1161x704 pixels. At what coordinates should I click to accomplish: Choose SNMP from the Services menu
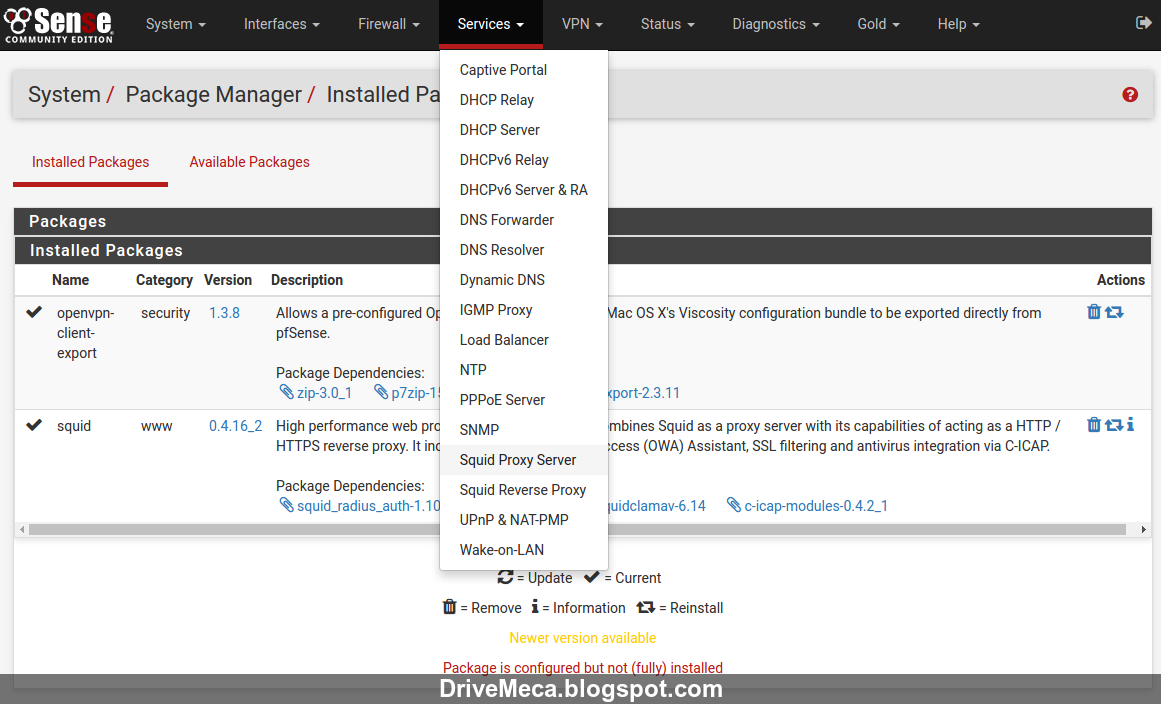(523, 429)
